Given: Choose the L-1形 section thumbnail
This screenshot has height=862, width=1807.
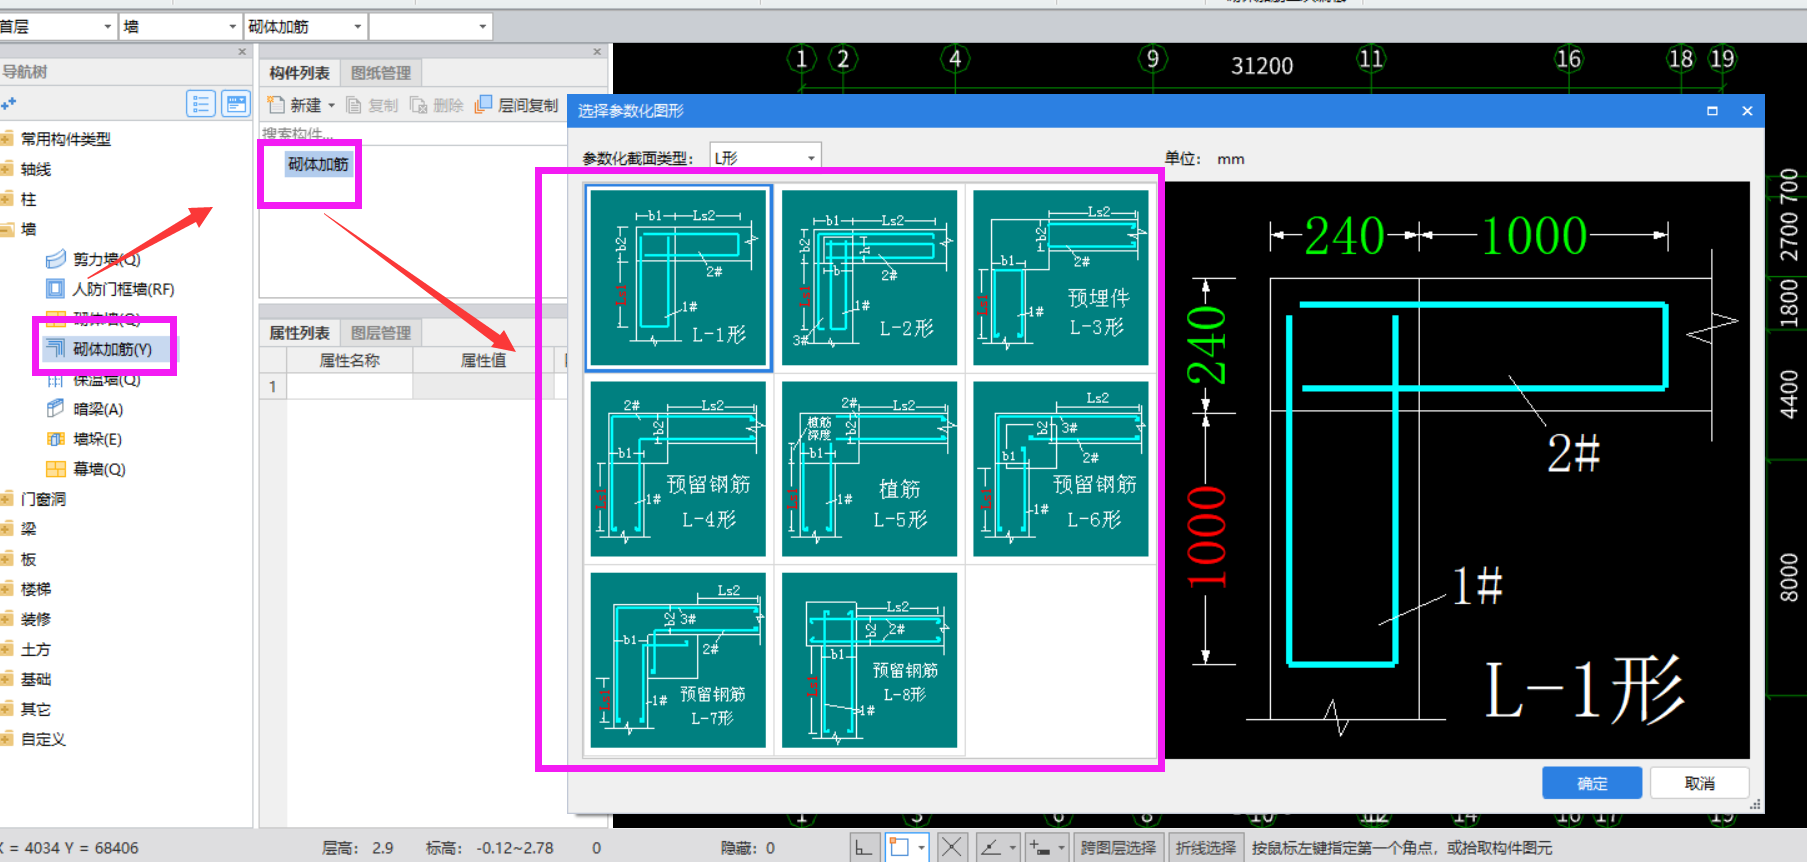Looking at the screenshot, I should coord(678,278).
